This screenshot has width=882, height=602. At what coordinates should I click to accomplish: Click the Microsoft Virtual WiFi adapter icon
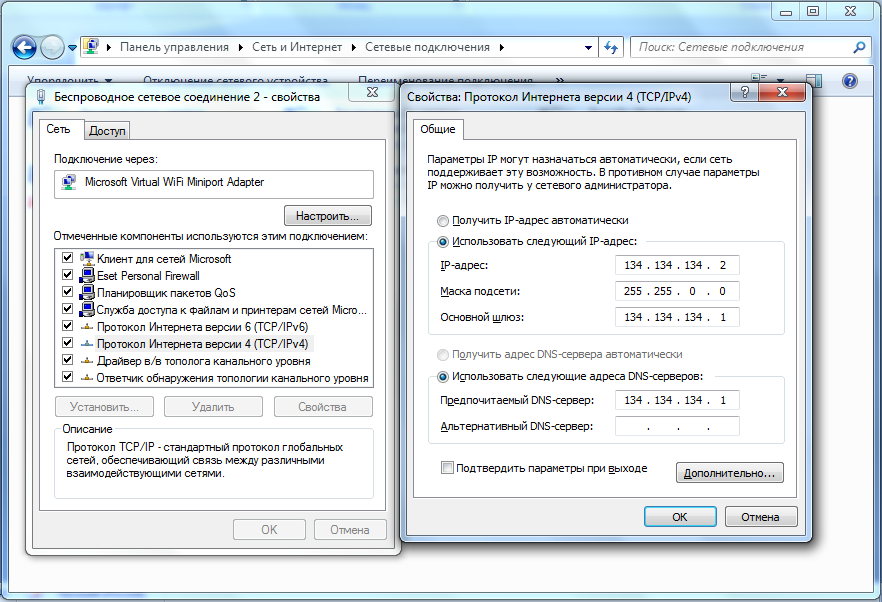69,182
